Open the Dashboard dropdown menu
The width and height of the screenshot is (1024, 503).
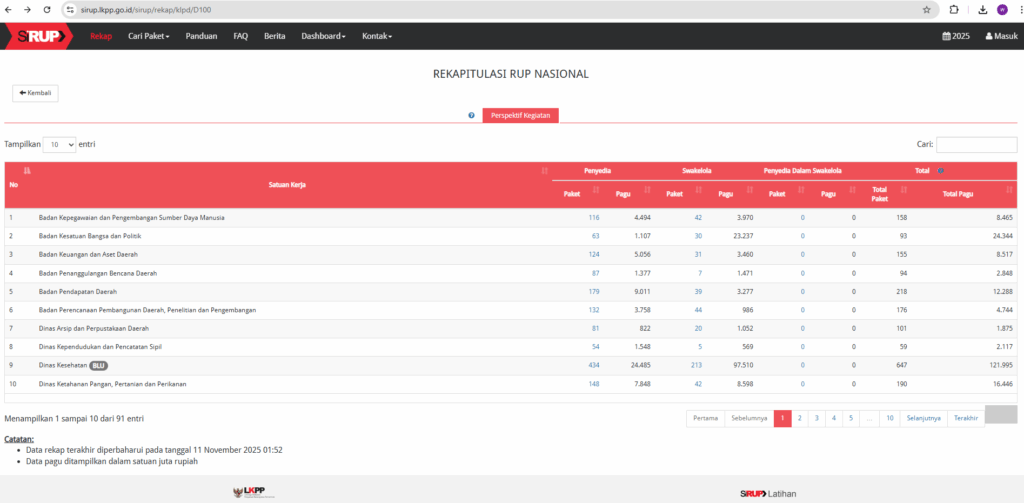coord(323,36)
